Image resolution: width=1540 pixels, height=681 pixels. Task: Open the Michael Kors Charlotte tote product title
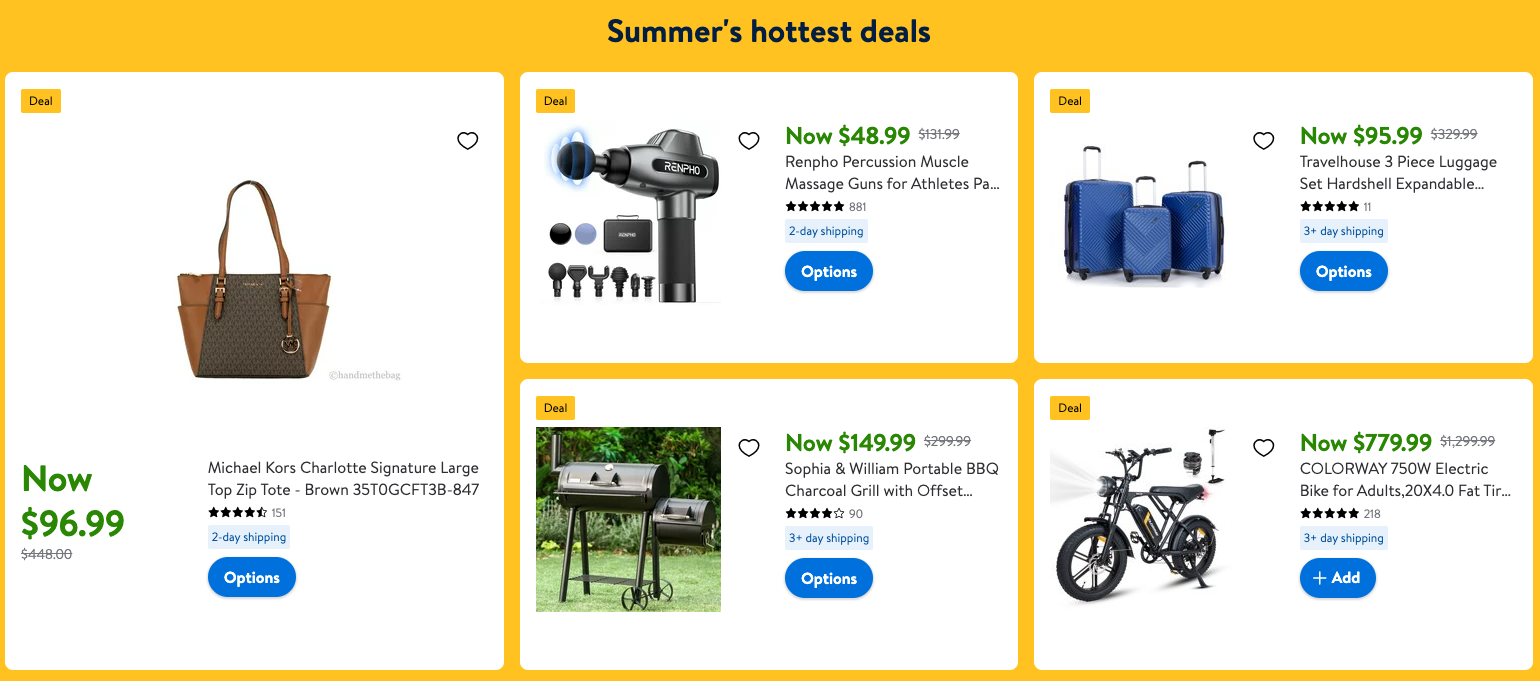coord(342,478)
